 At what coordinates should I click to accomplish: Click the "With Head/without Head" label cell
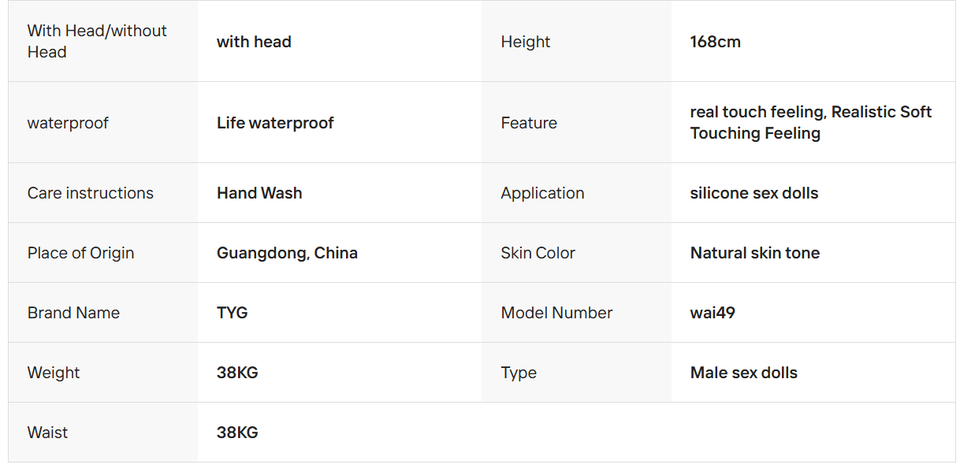coord(97,41)
